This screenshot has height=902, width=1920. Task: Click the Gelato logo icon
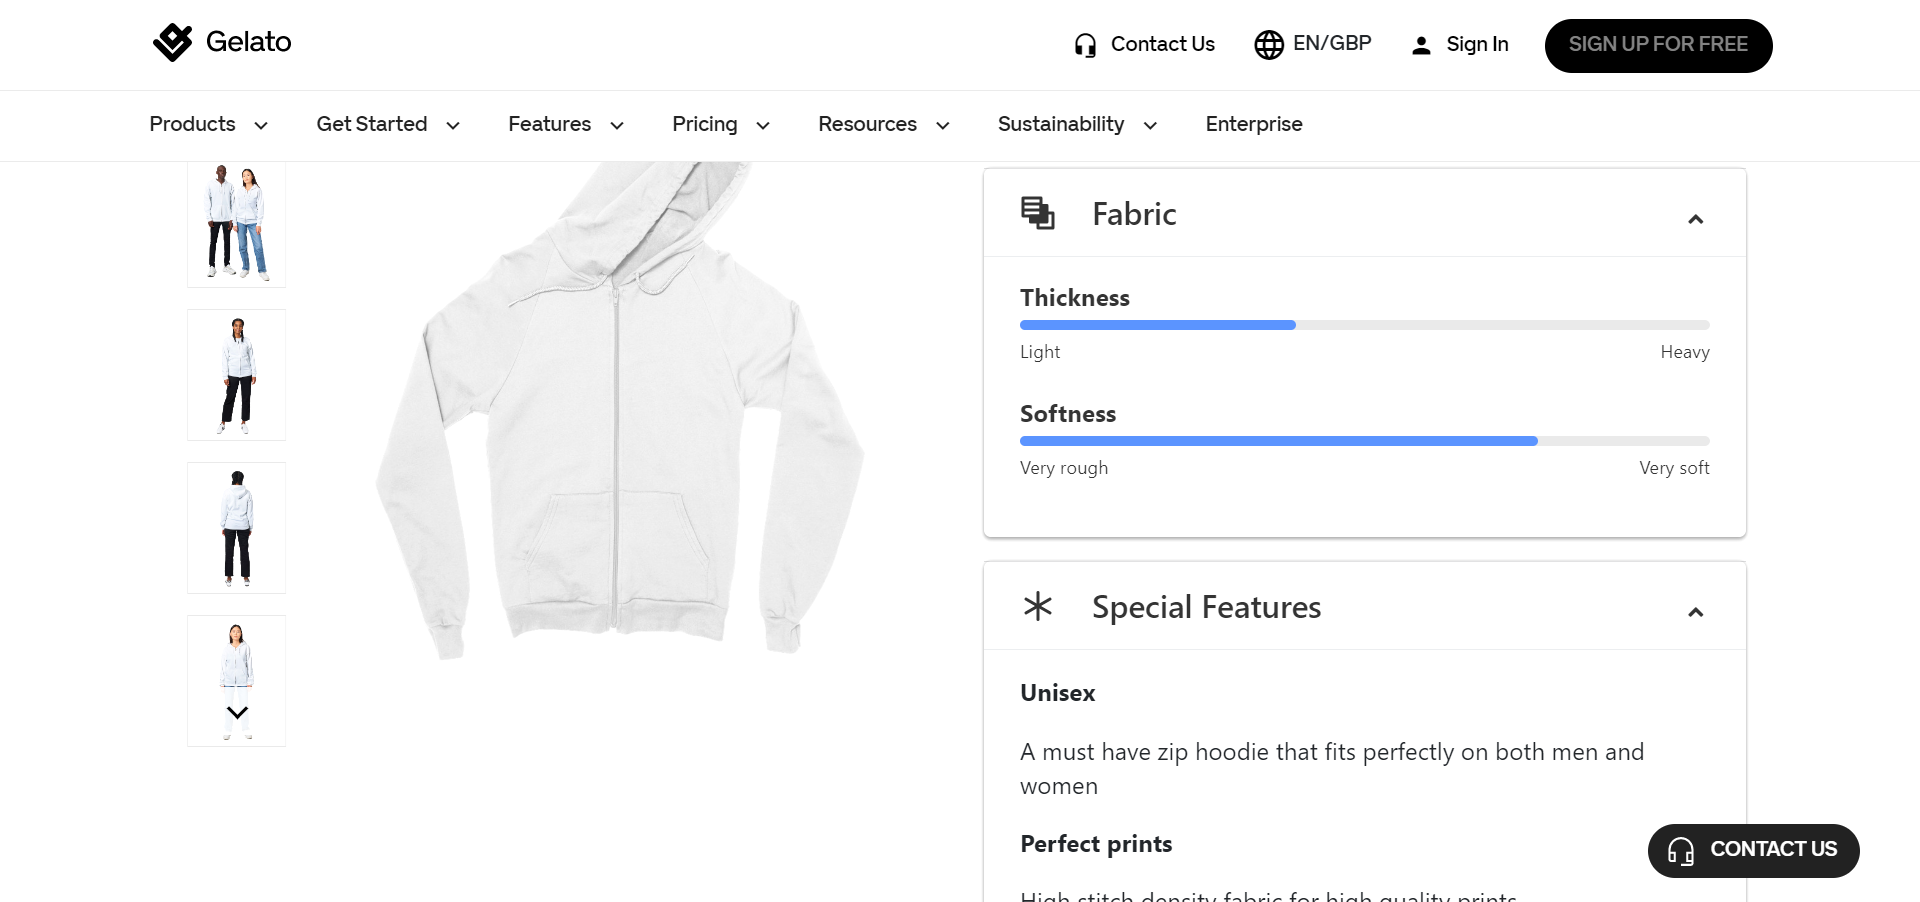pos(172,42)
